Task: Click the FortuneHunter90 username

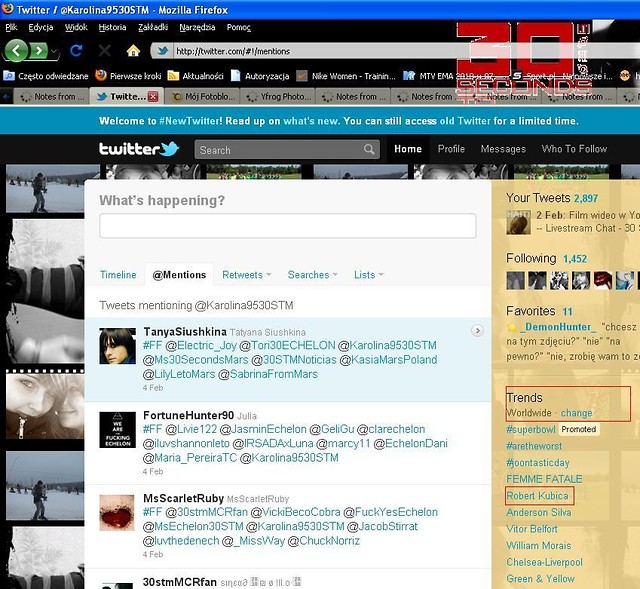Action: (189, 415)
